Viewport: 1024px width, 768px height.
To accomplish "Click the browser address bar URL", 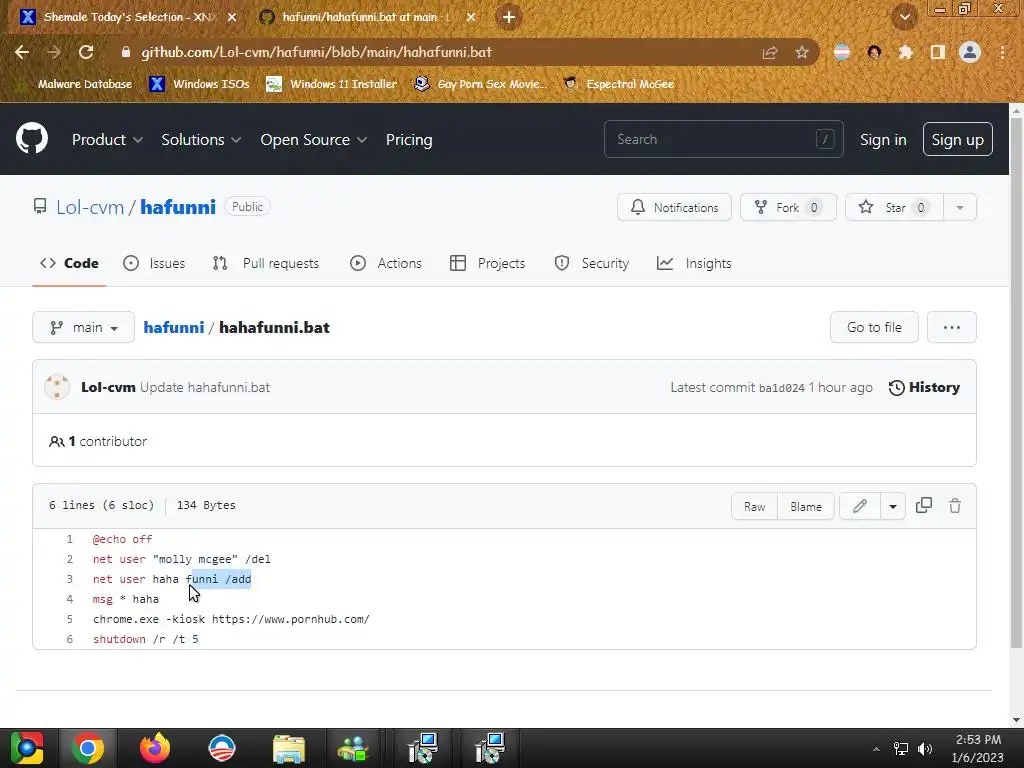I will pos(317,52).
